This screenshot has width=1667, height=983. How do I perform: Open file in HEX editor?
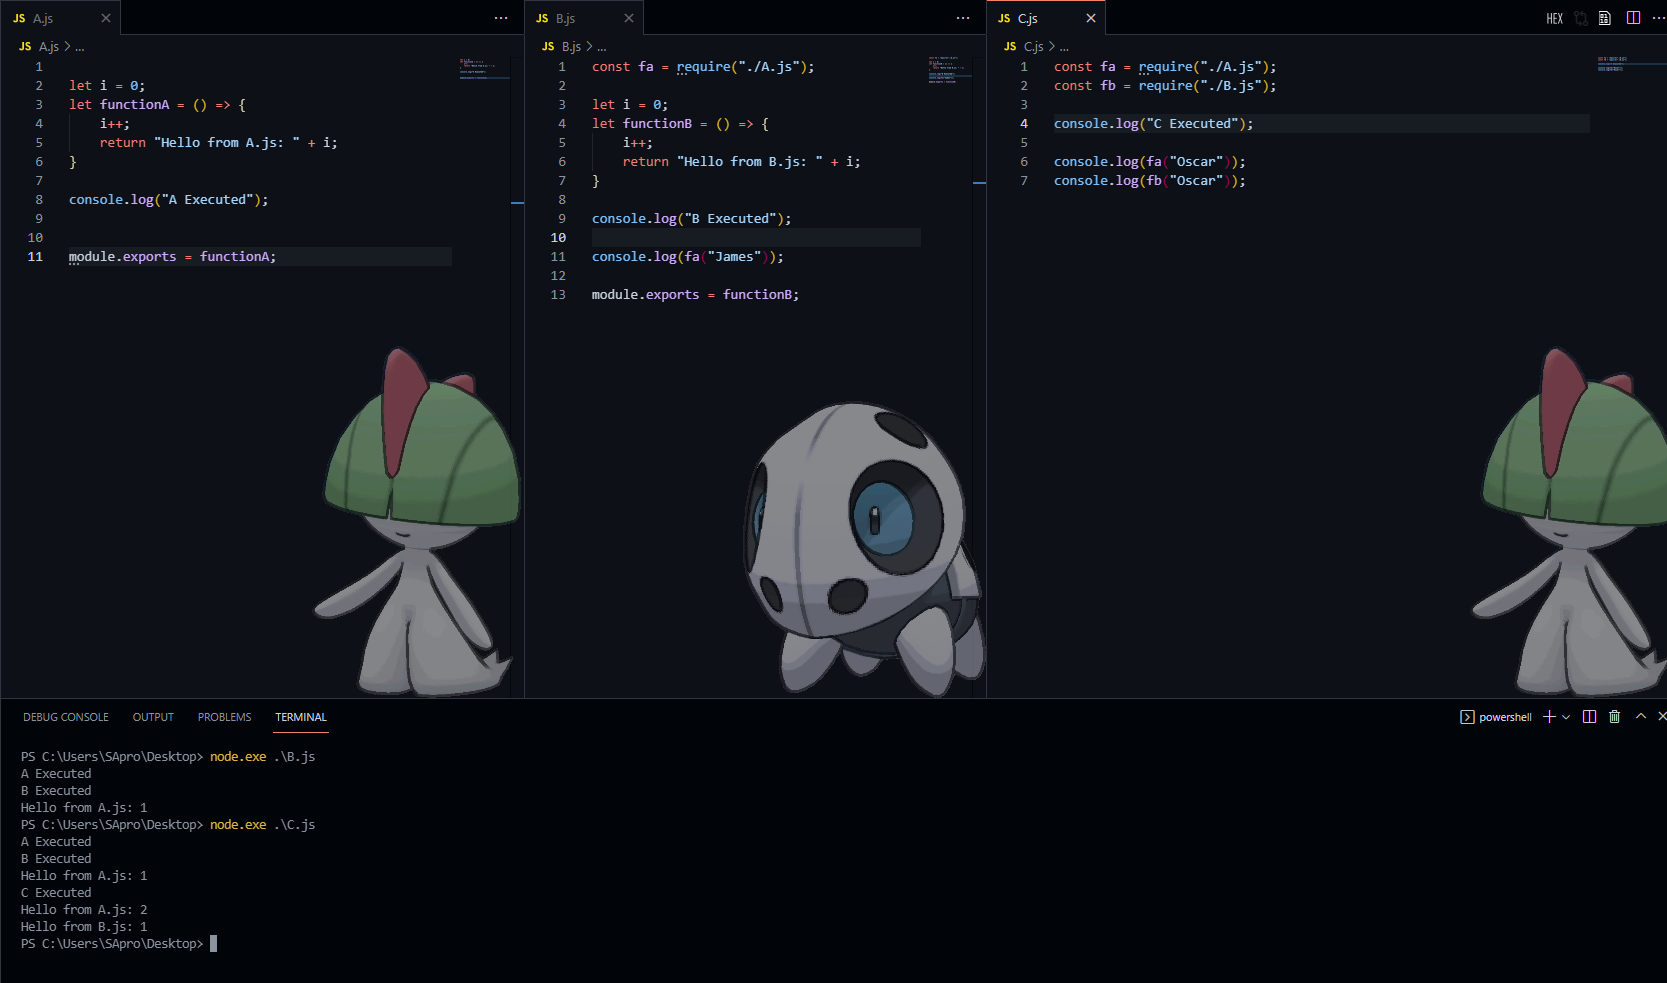[1554, 18]
